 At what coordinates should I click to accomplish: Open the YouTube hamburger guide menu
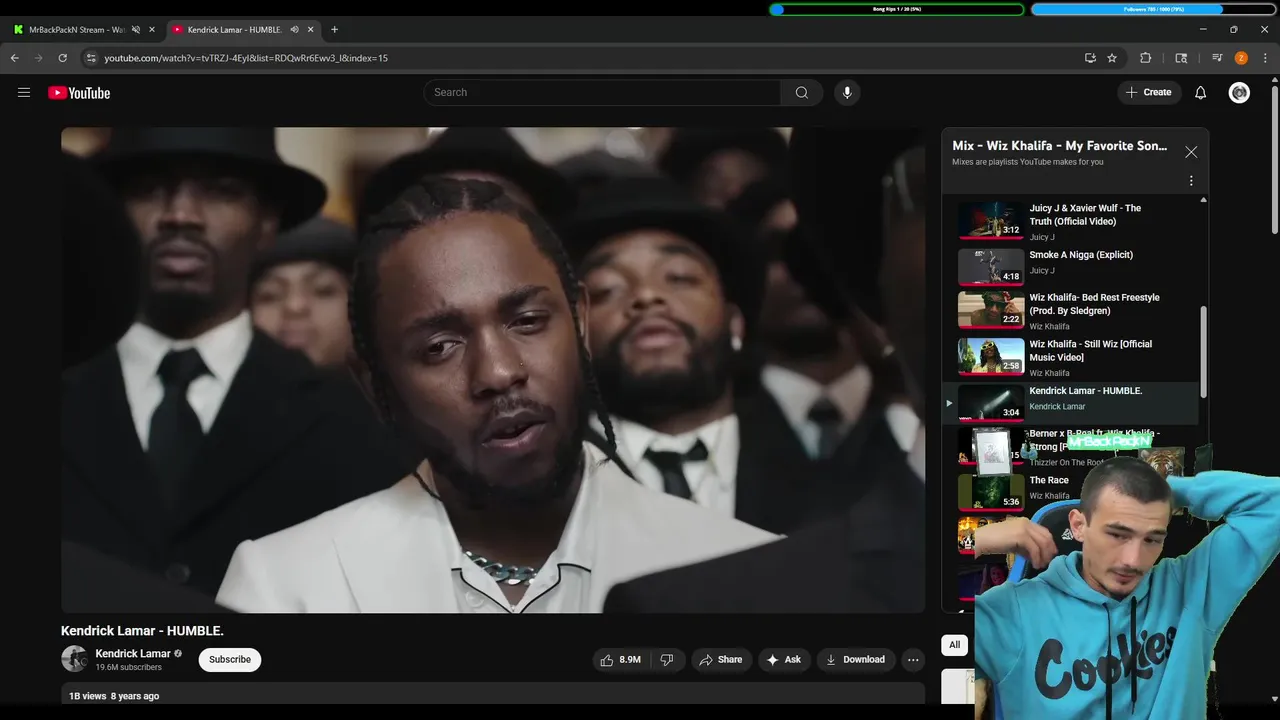(24, 93)
